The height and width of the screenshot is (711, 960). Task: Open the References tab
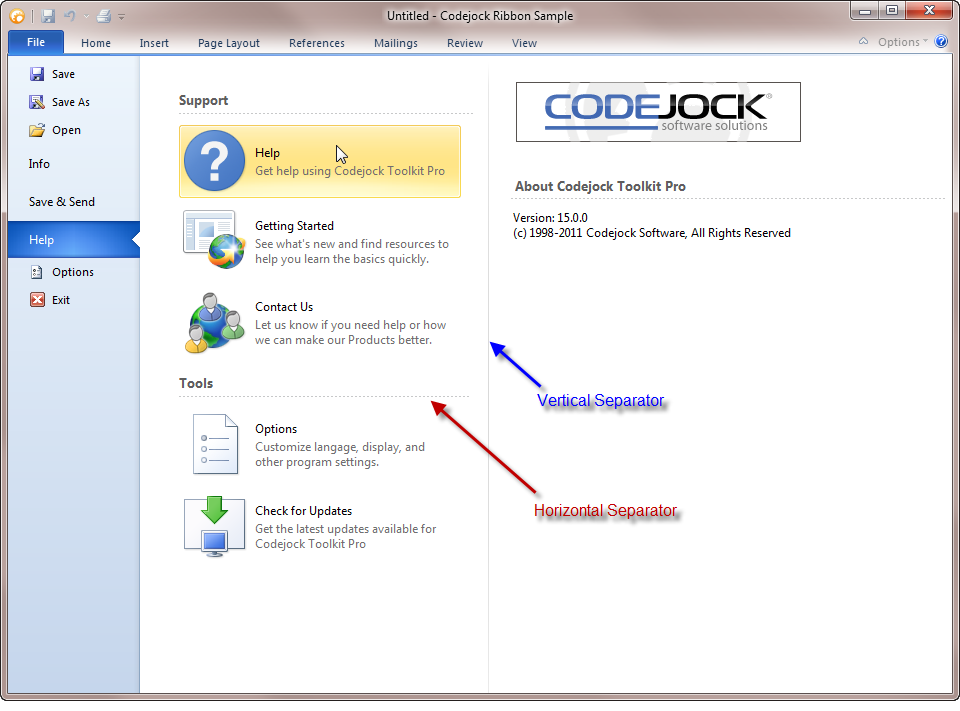point(317,43)
